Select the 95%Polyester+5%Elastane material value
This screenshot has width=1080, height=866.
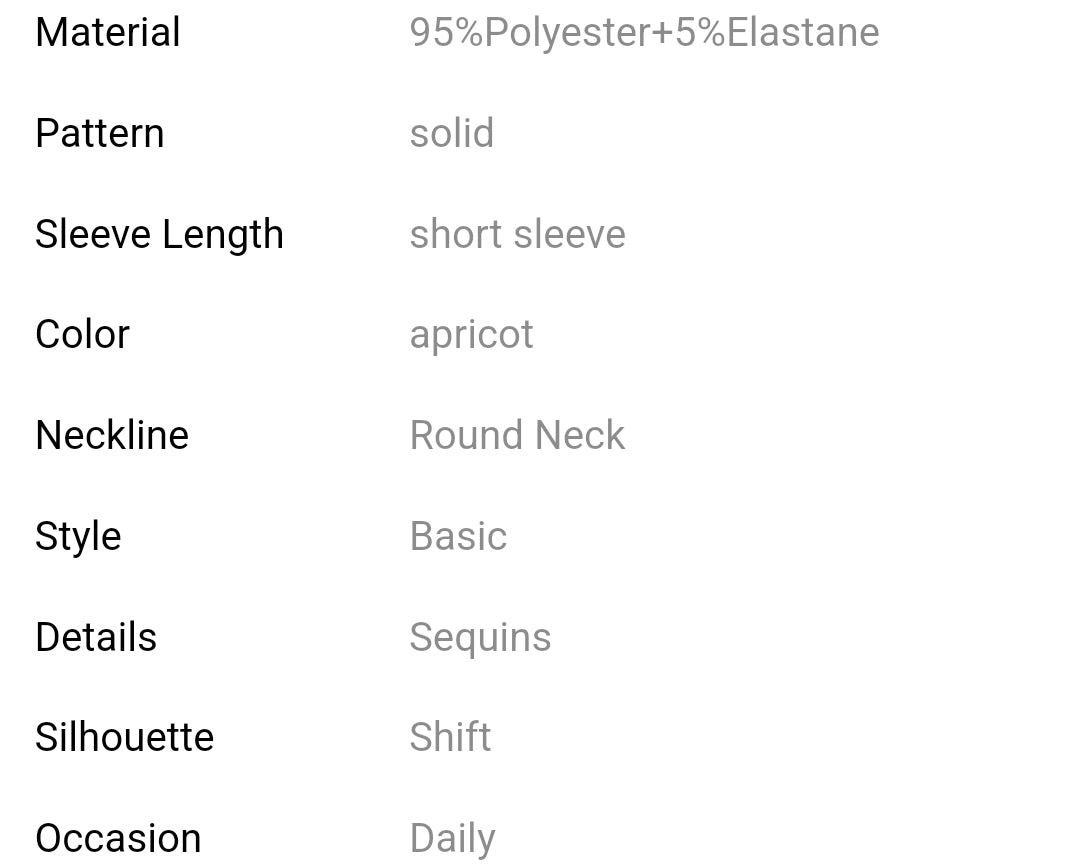(x=644, y=32)
